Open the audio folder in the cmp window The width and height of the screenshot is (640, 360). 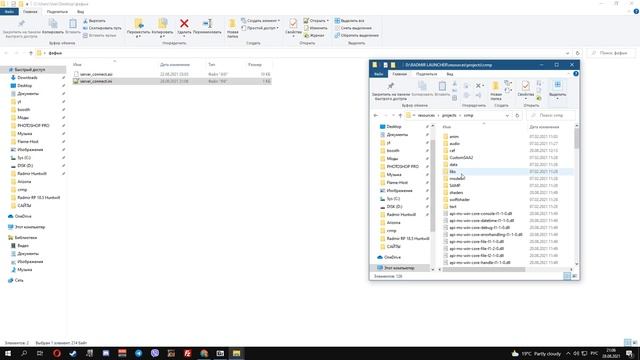coord(454,144)
